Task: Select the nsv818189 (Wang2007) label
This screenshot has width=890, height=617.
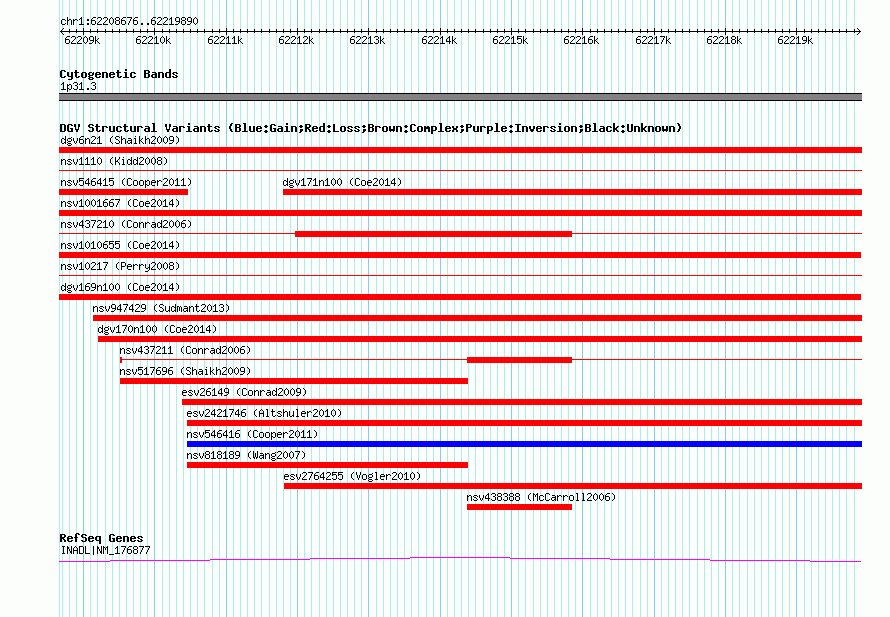Action: pyautogui.click(x=246, y=455)
